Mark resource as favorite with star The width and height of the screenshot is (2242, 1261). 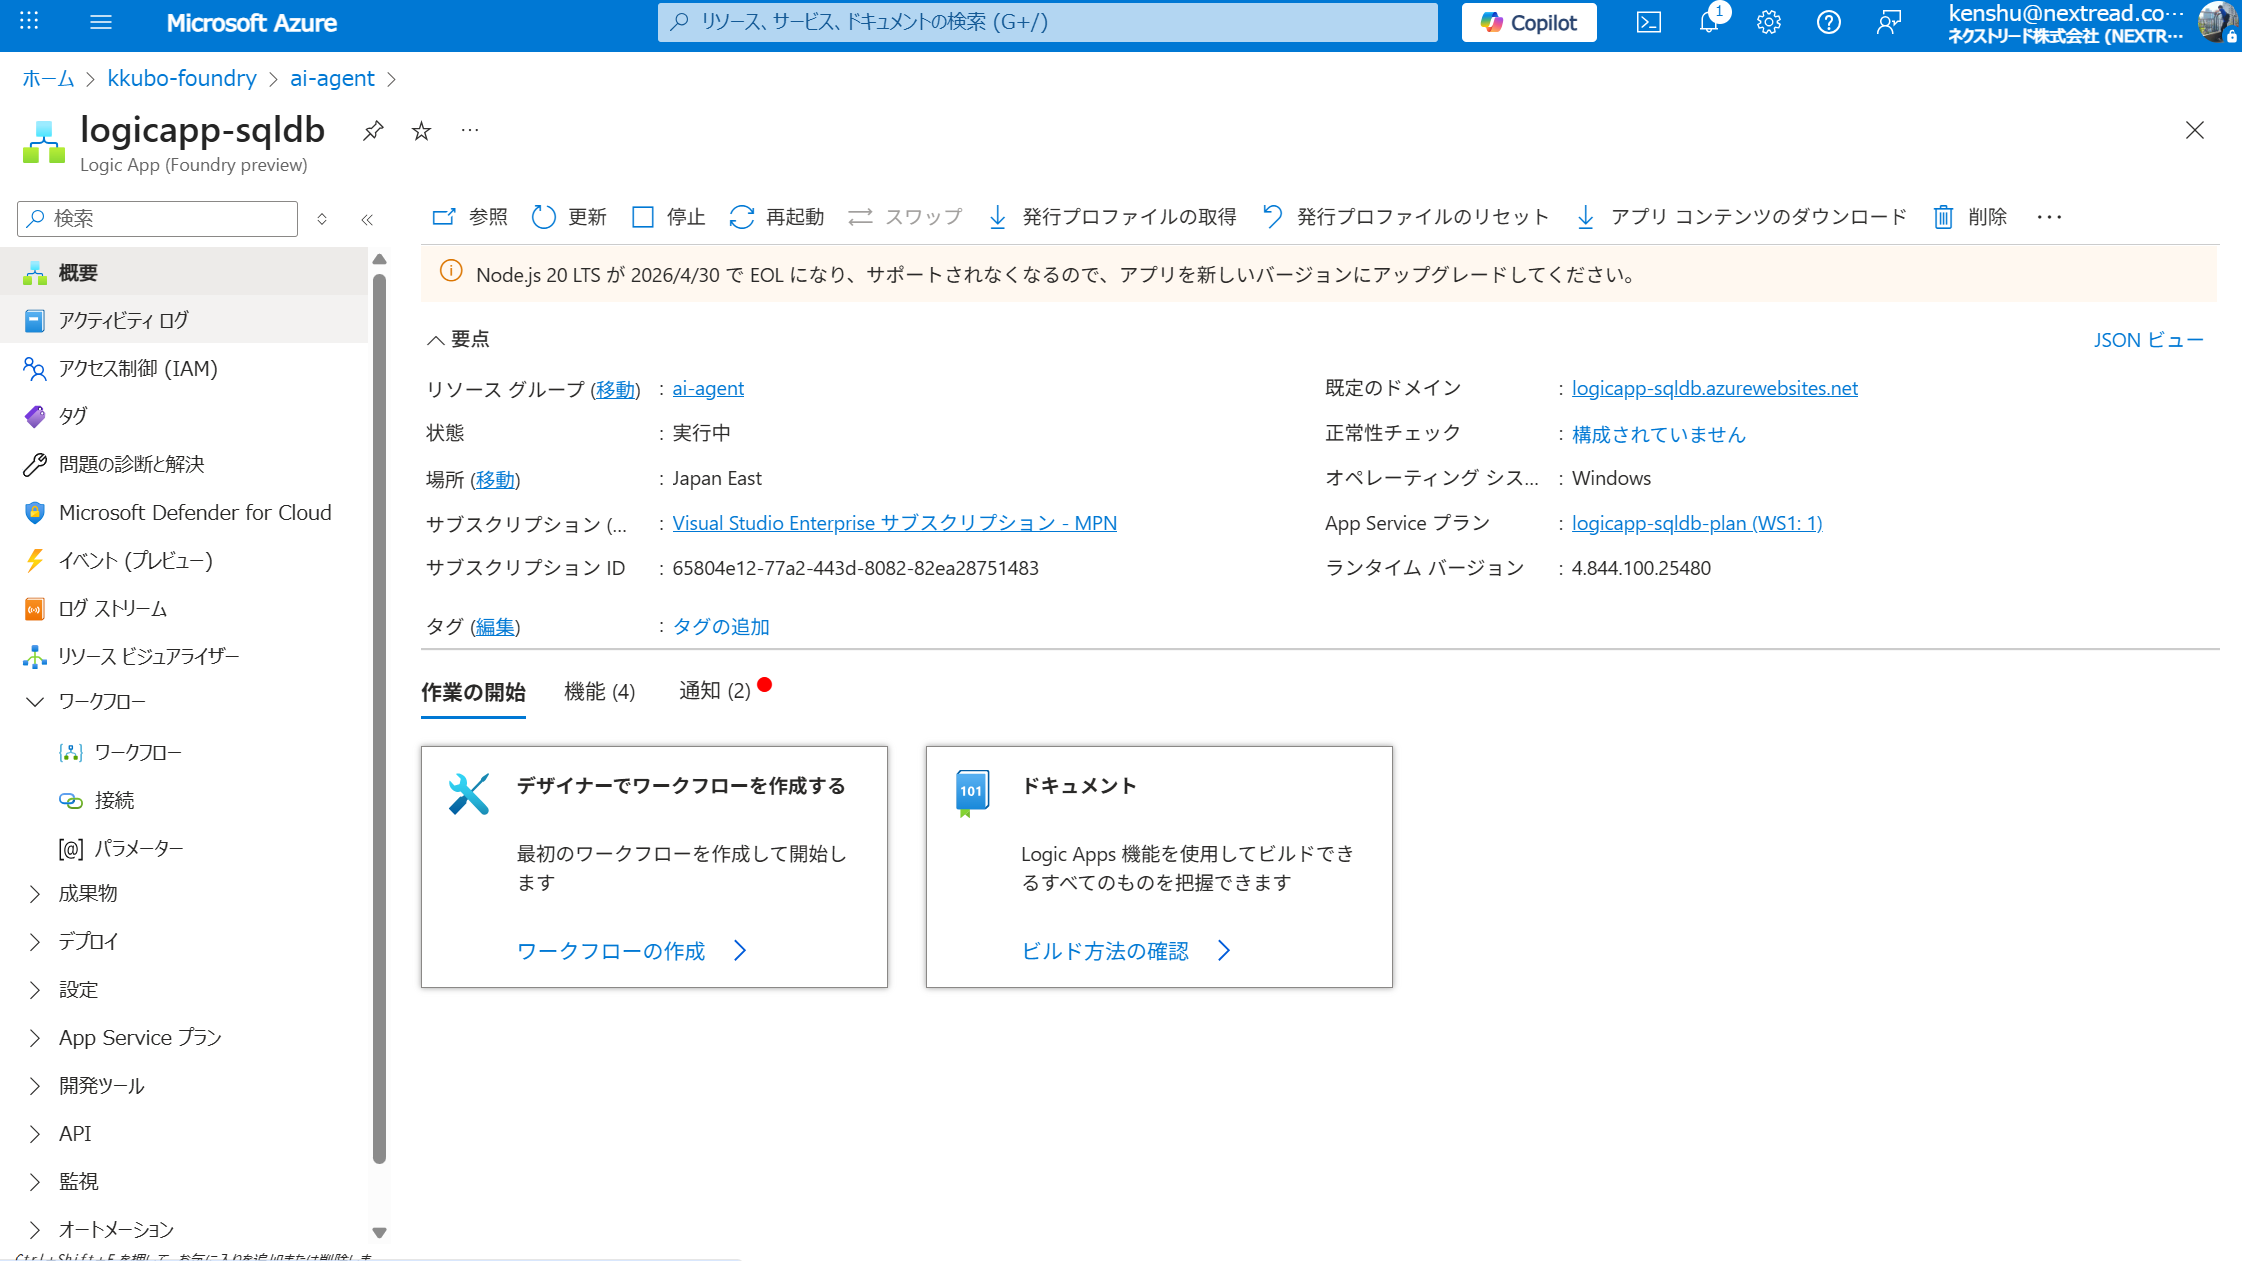pos(421,131)
